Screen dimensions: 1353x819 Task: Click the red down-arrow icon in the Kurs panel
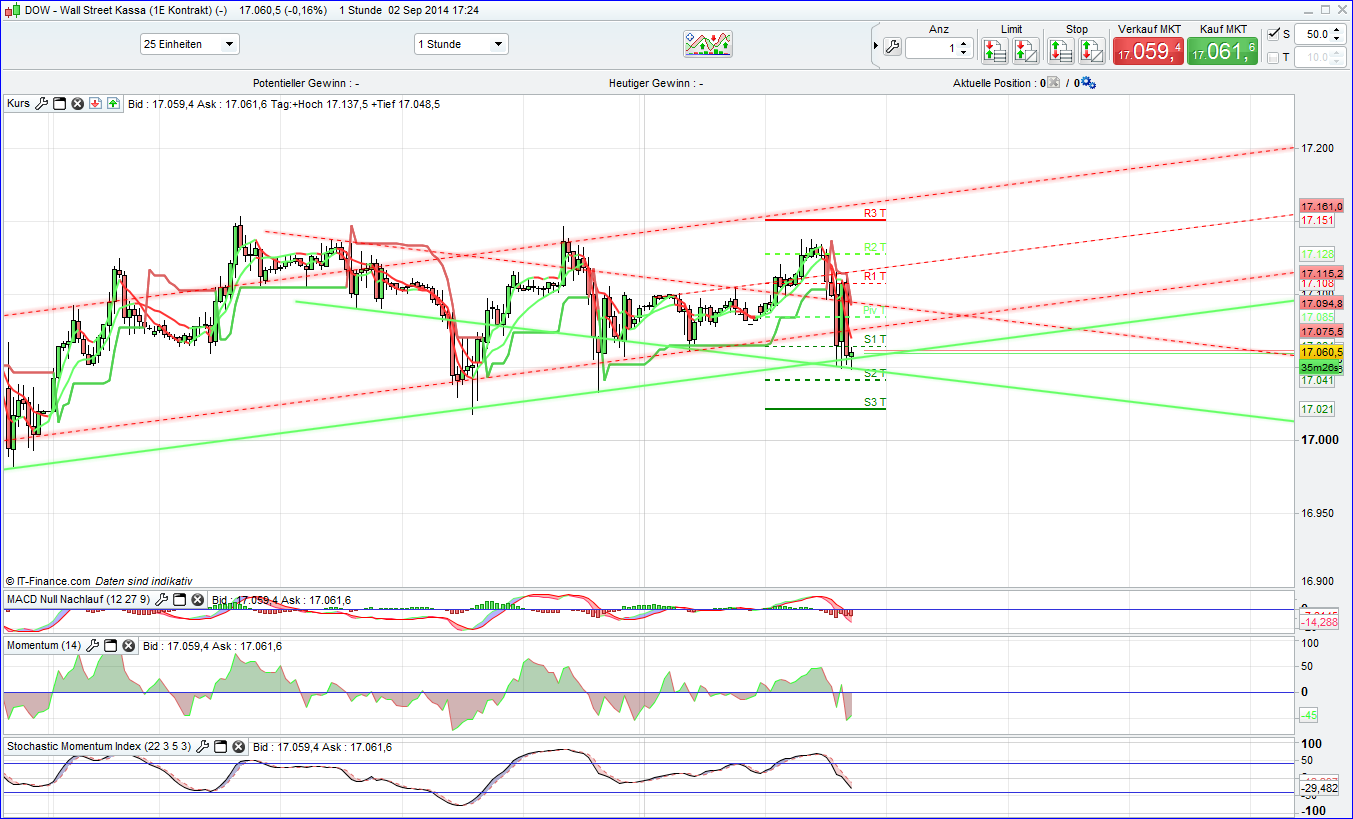[94, 103]
